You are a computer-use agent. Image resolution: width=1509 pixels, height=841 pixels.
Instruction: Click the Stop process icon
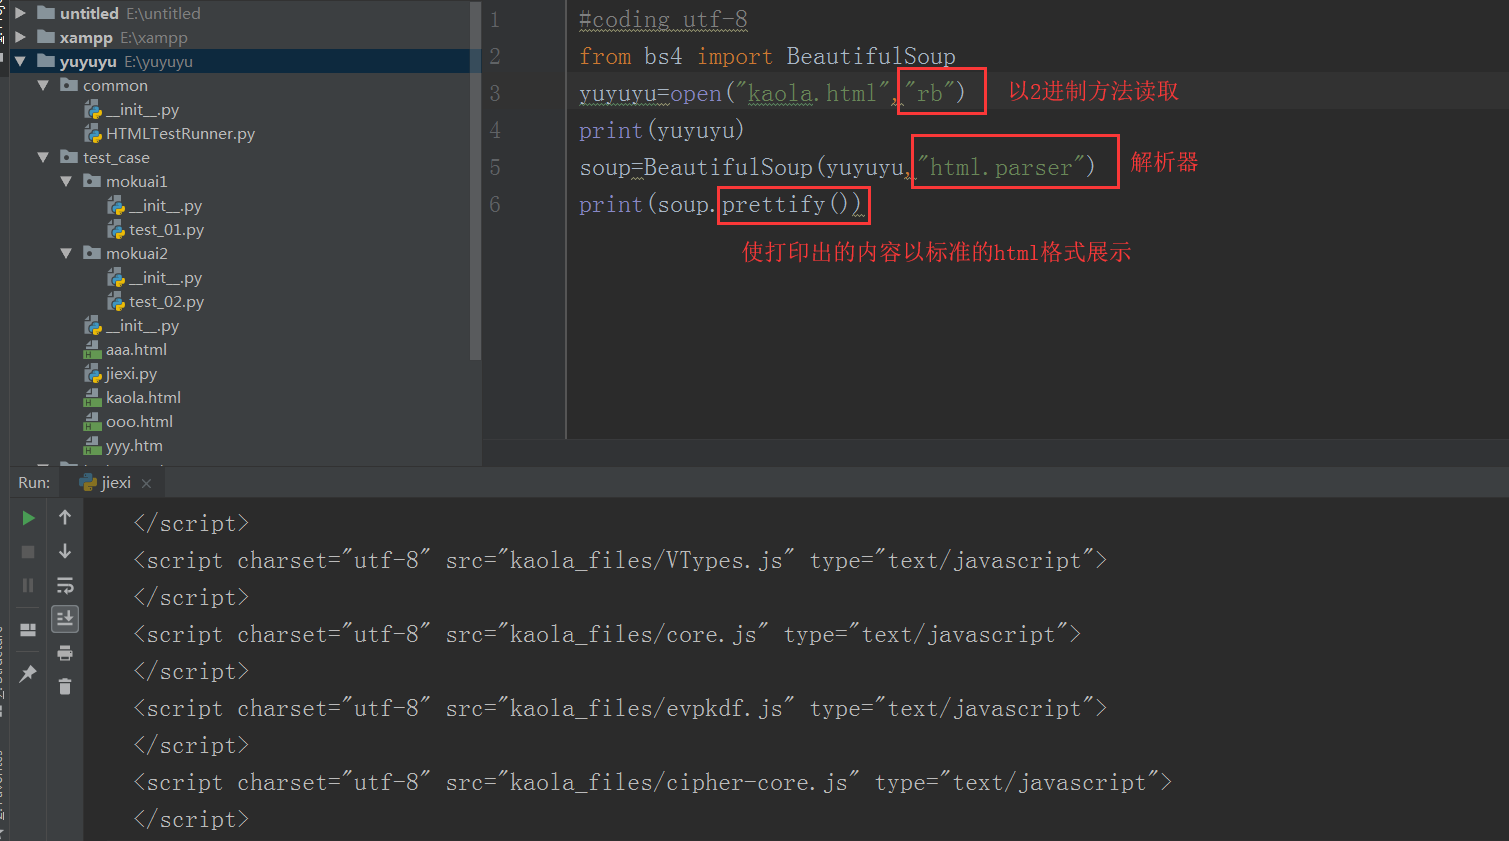[28, 551]
